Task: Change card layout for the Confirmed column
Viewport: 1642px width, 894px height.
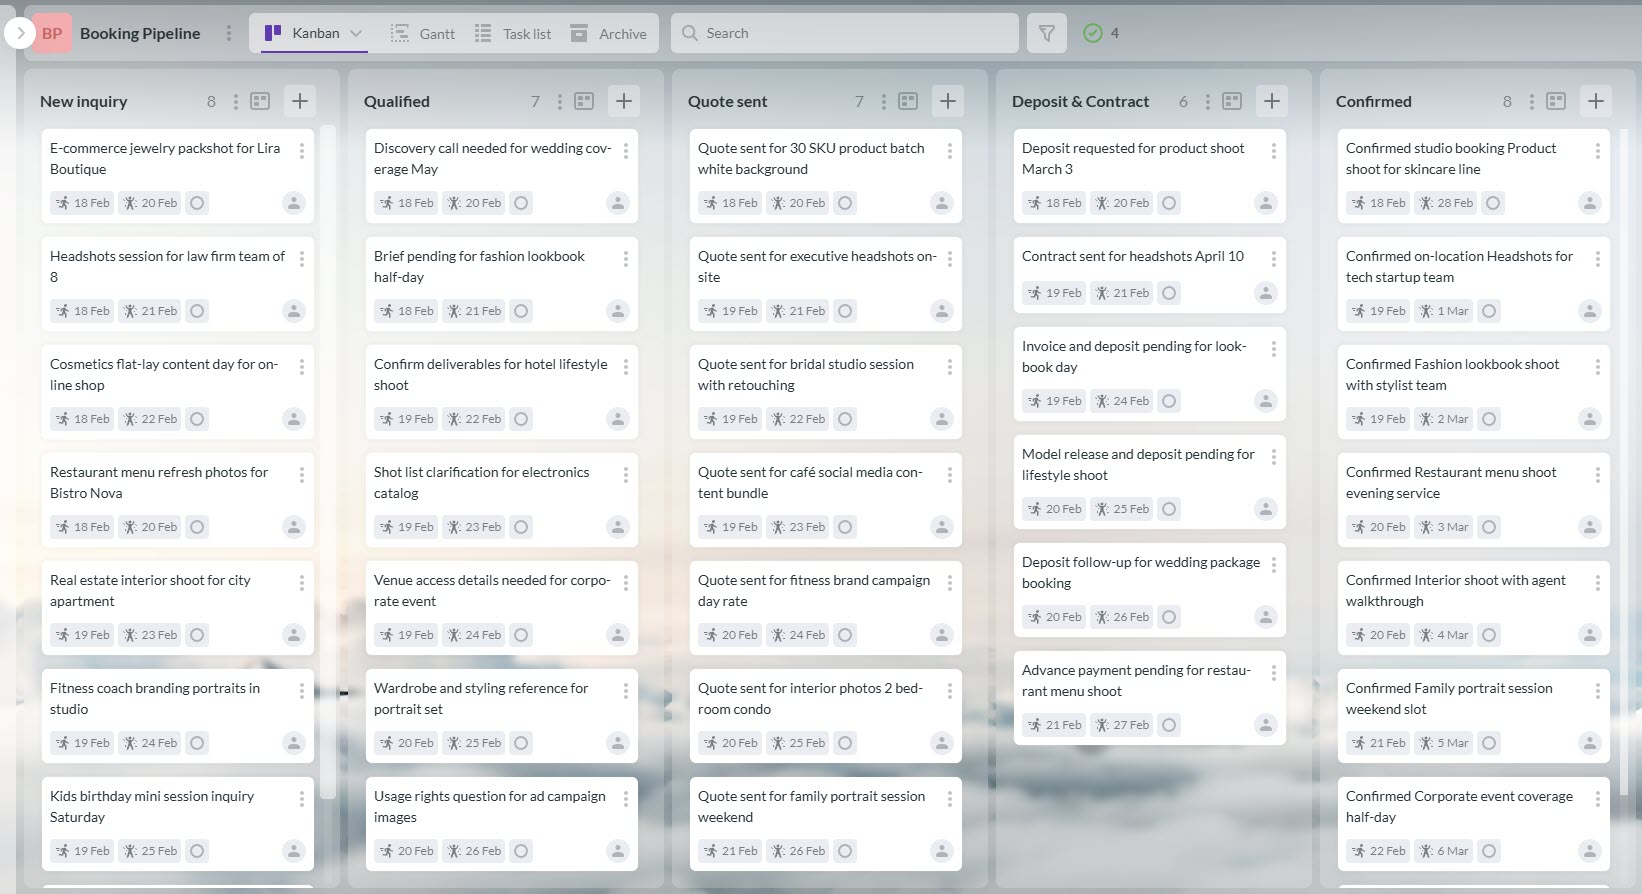Action: coord(1556,101)
